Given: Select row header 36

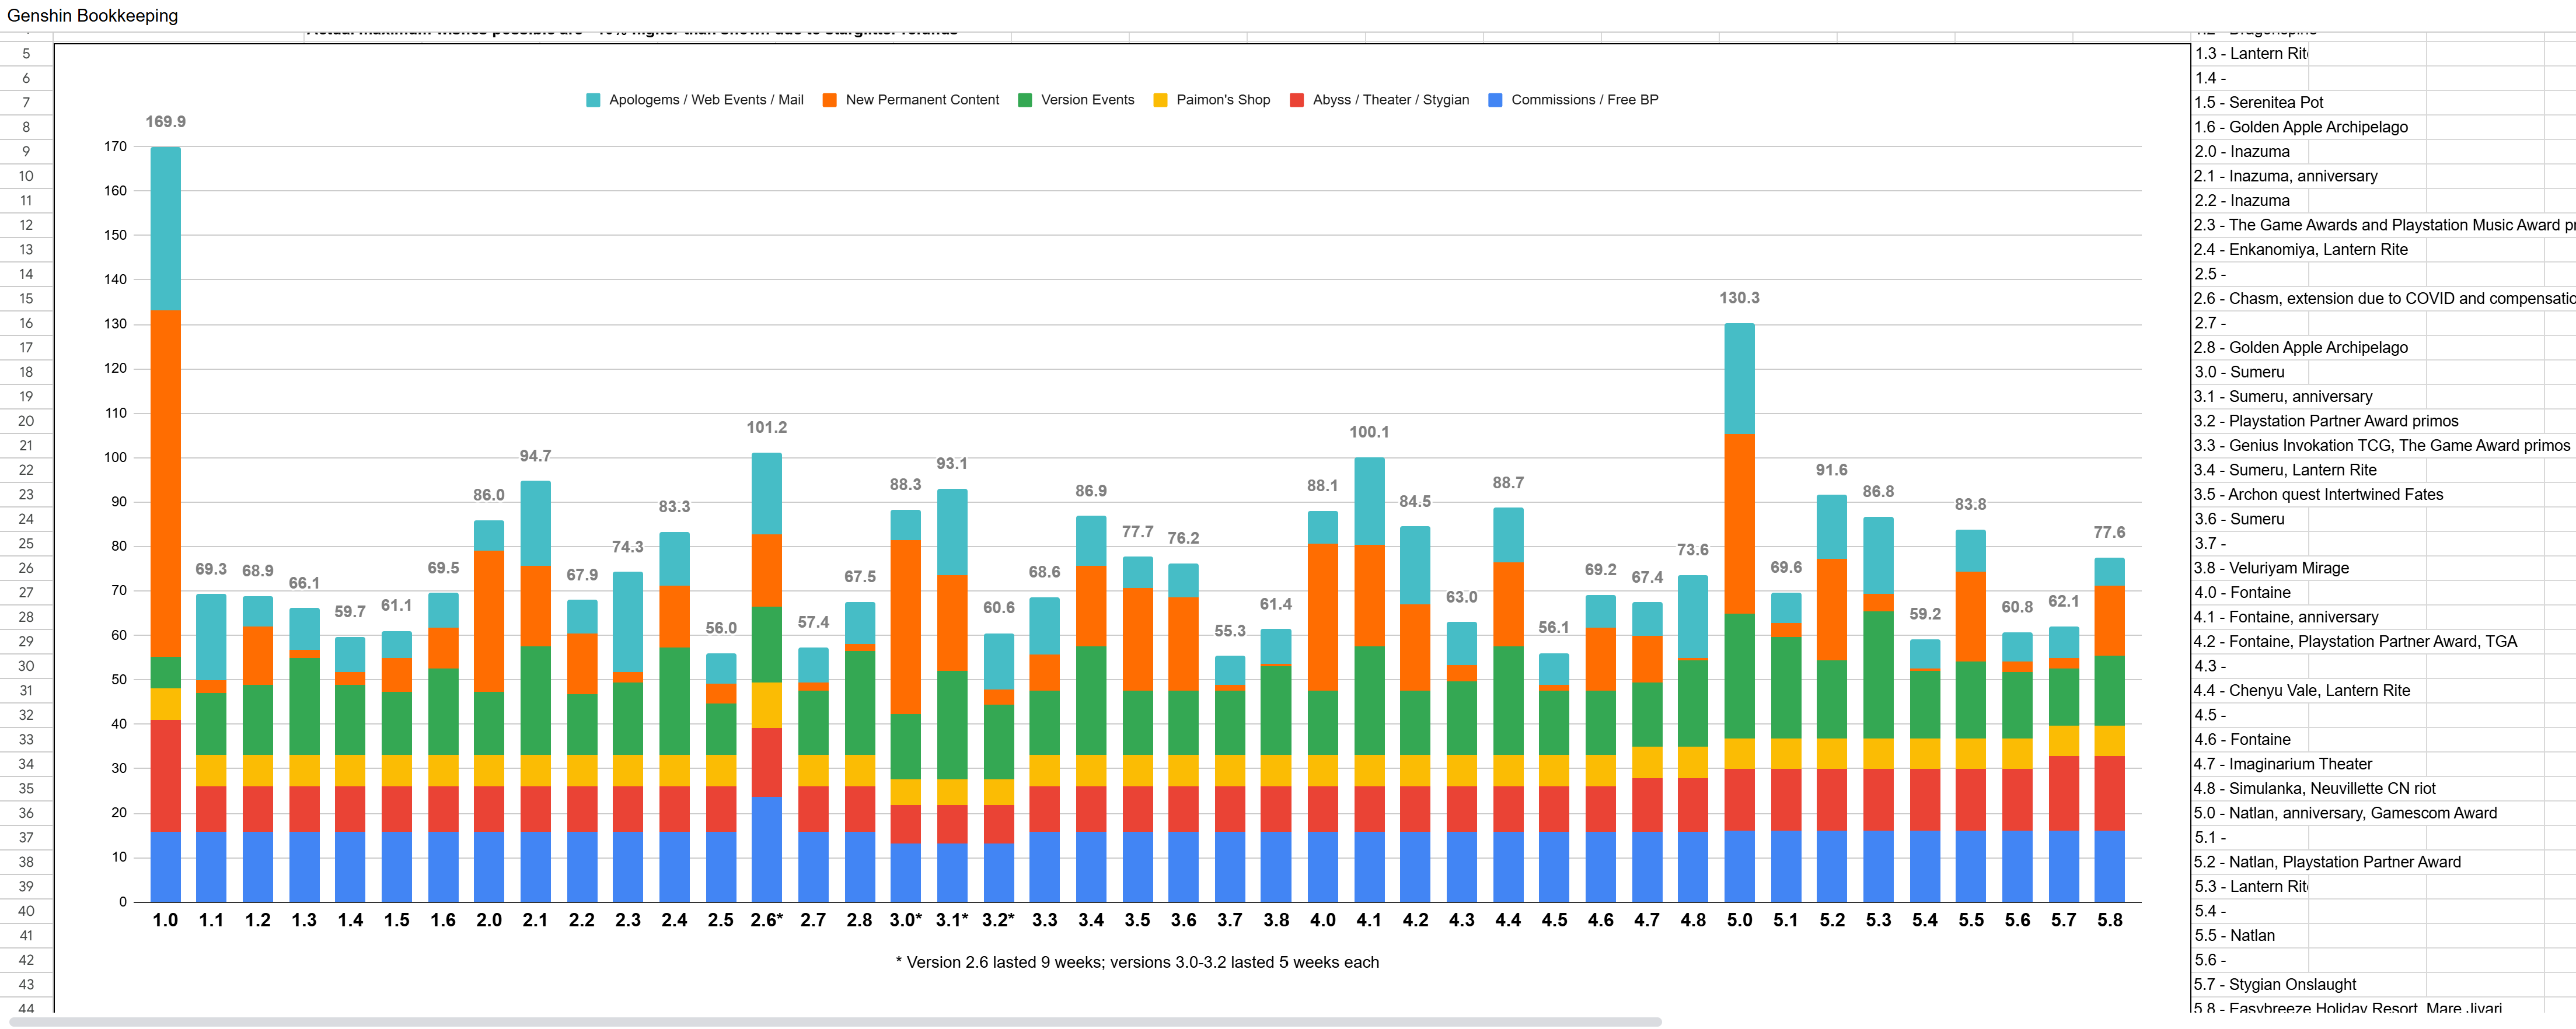Looking at the screenshot, I should 26,813.
